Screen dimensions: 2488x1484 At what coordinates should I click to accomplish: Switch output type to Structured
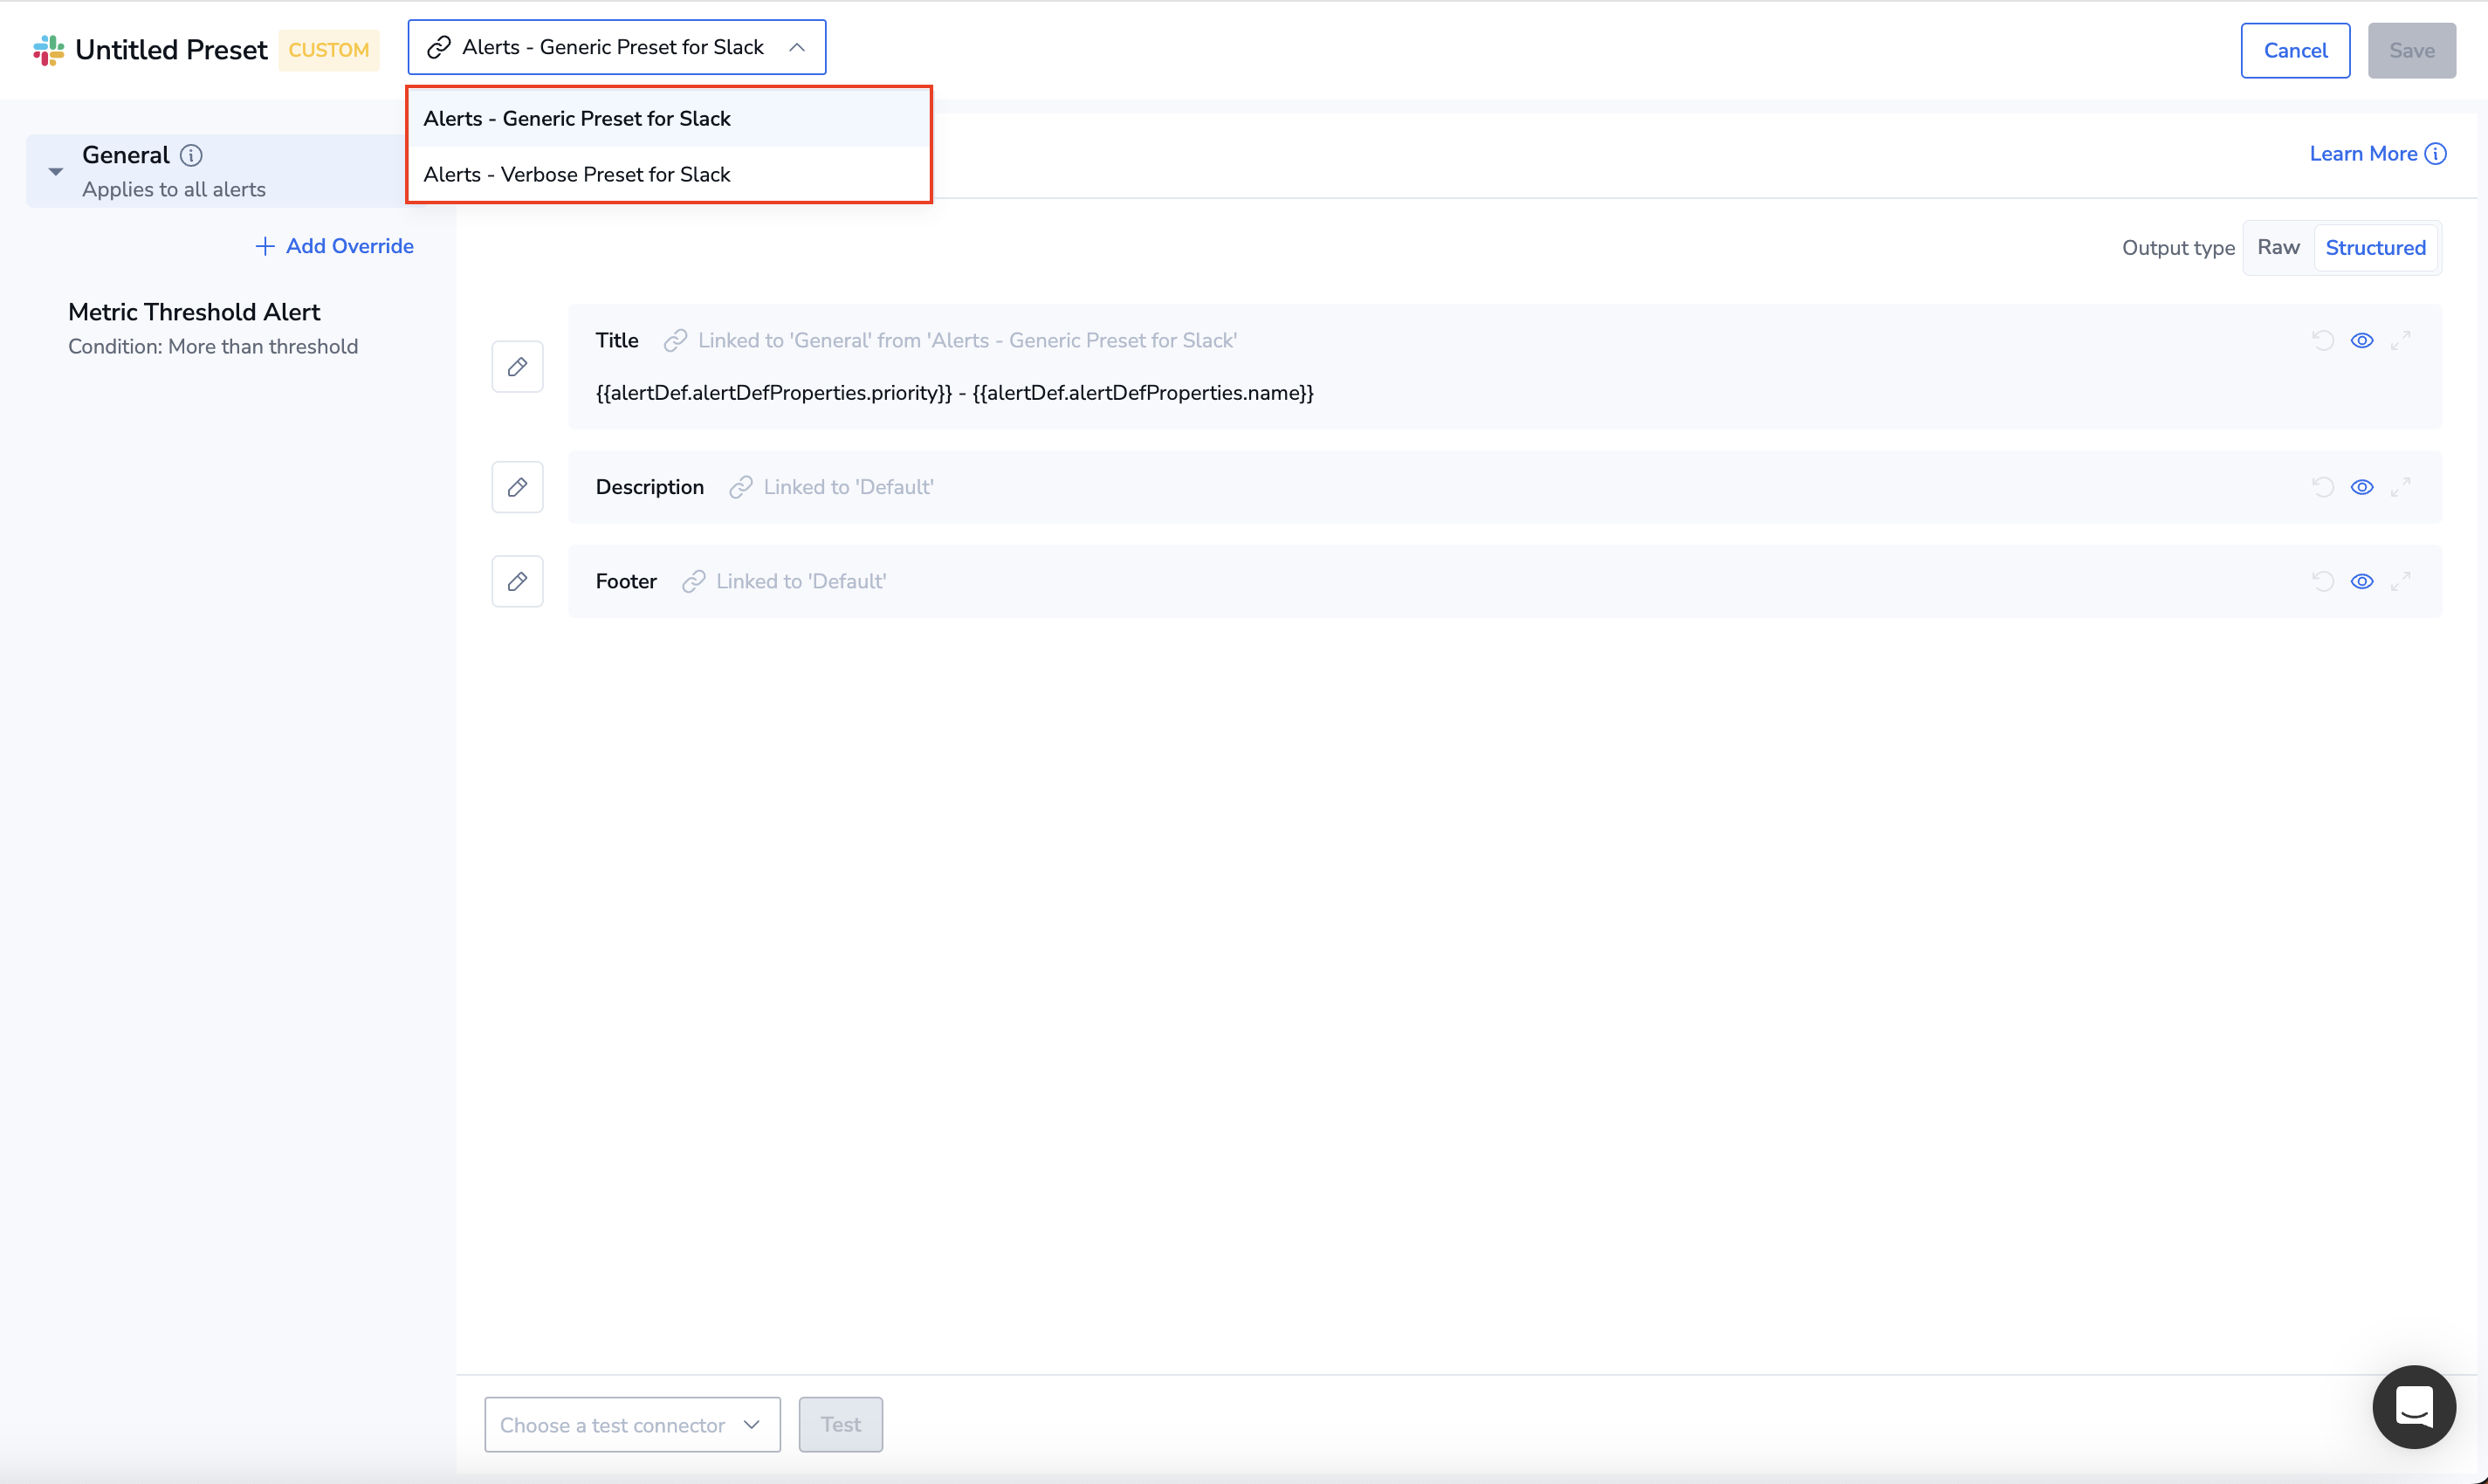click(2375, 247)
